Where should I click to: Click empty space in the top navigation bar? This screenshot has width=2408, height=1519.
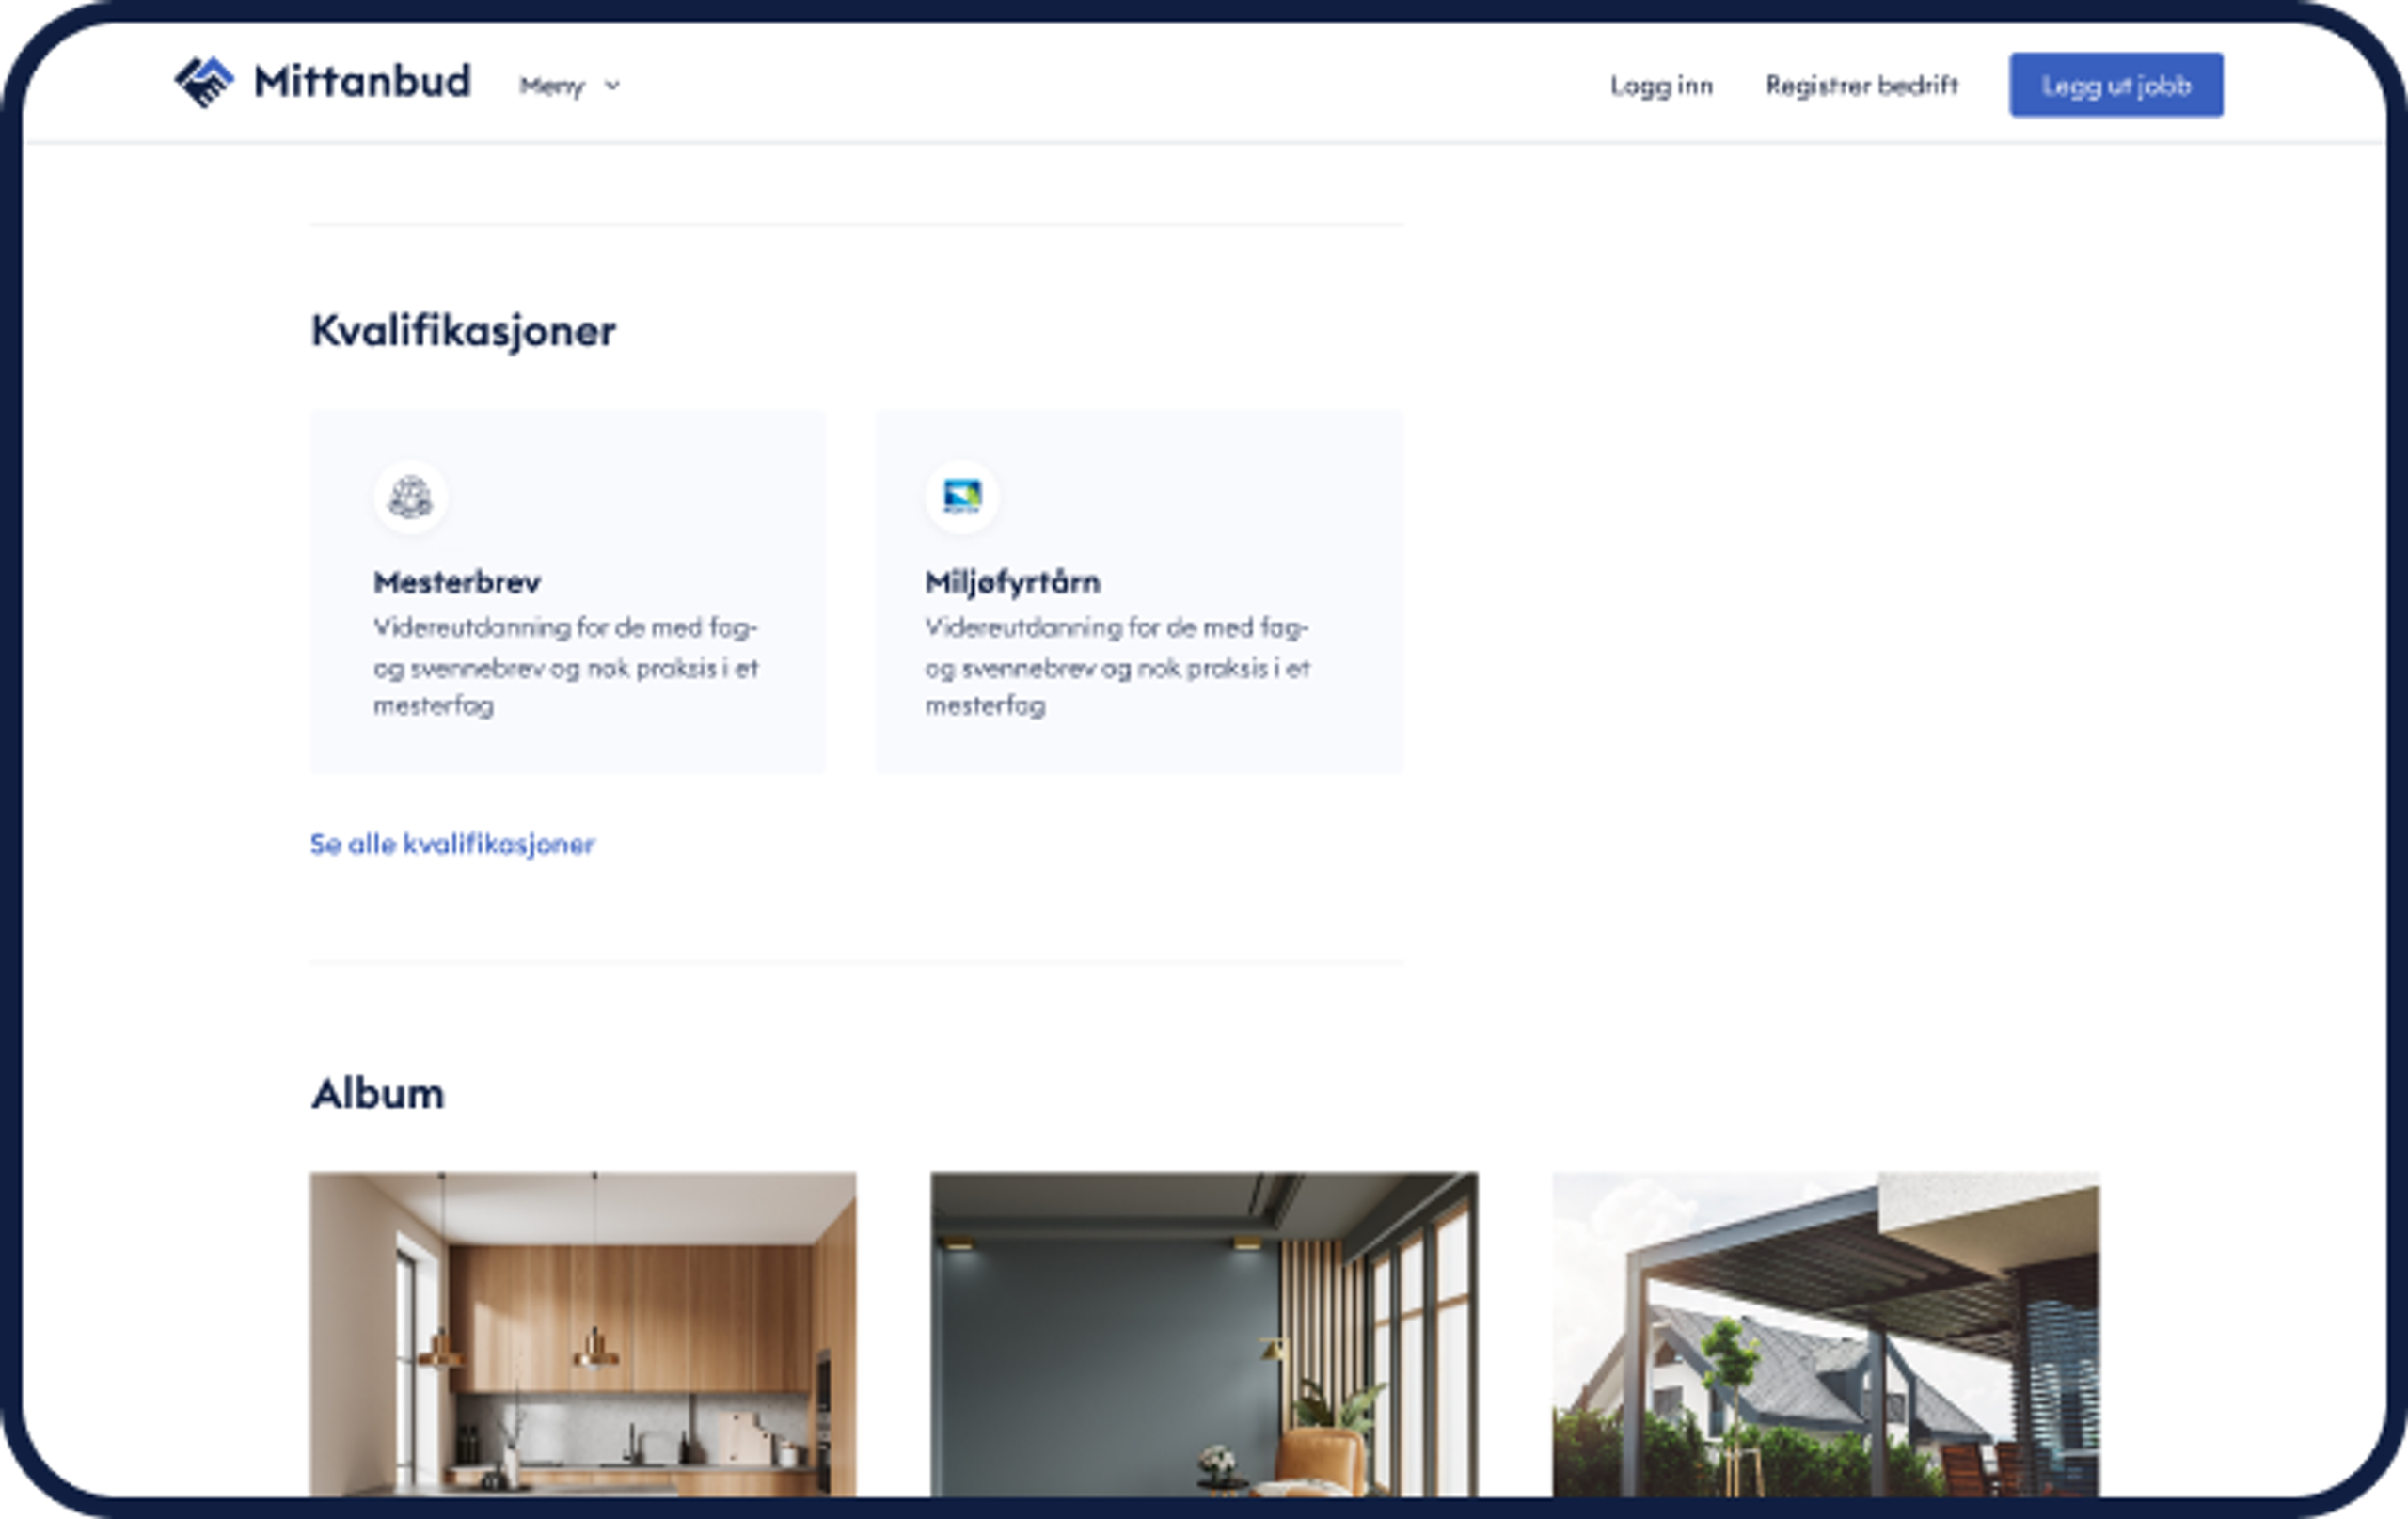coord(1100,84)
